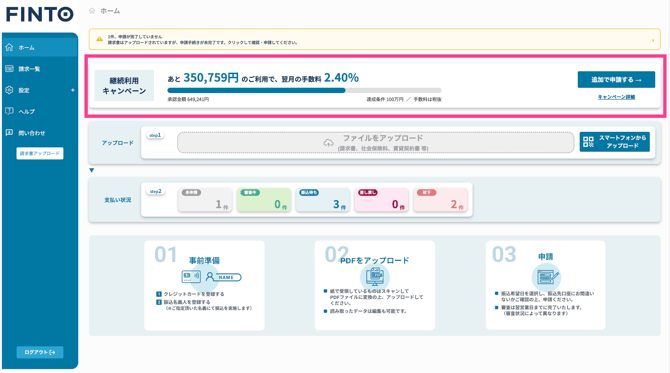Open the キャンペーン詳細 link
The image size is (670, 373).
pos(616,97)
